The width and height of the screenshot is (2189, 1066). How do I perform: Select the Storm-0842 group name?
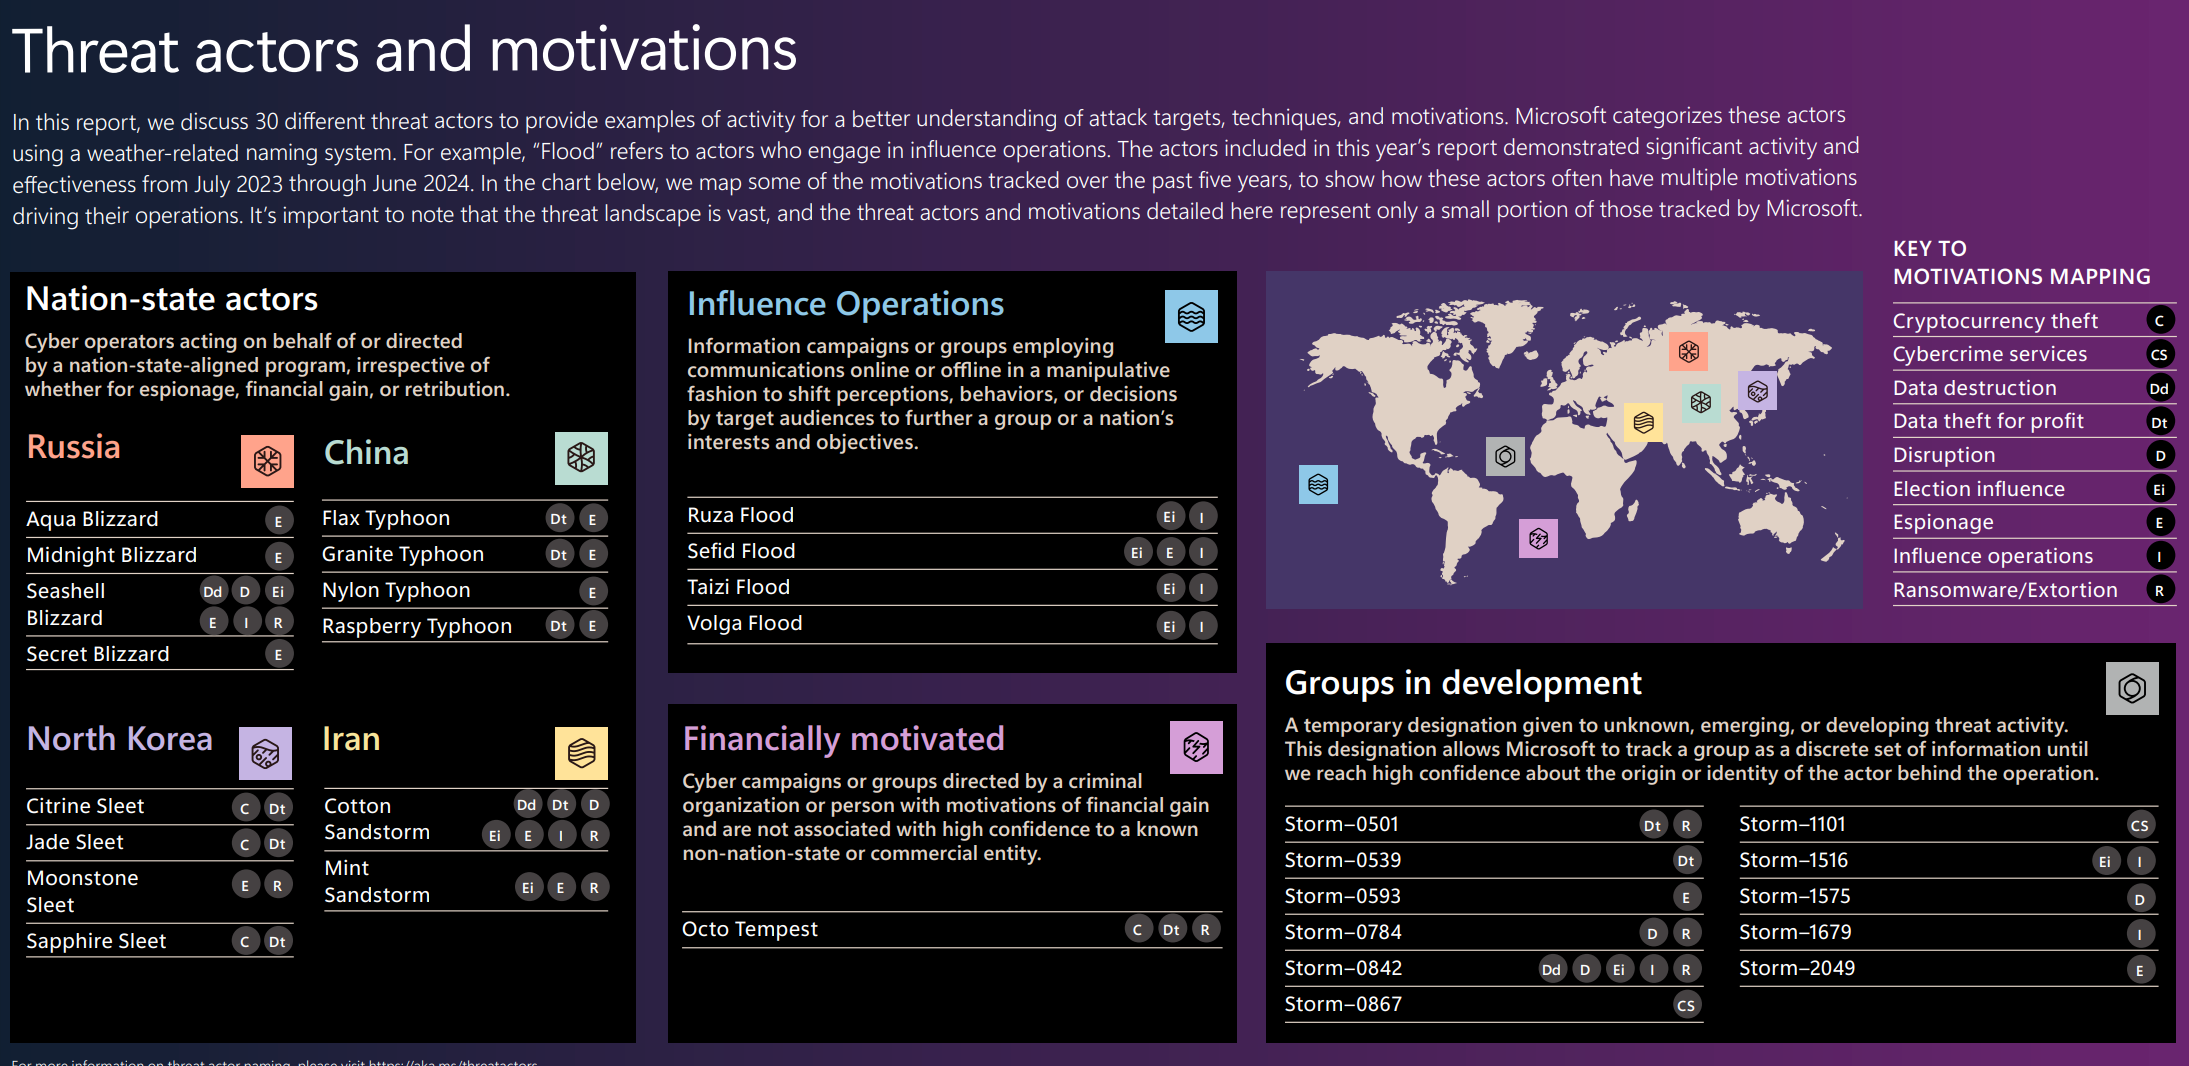click(x=1344, y=968)
